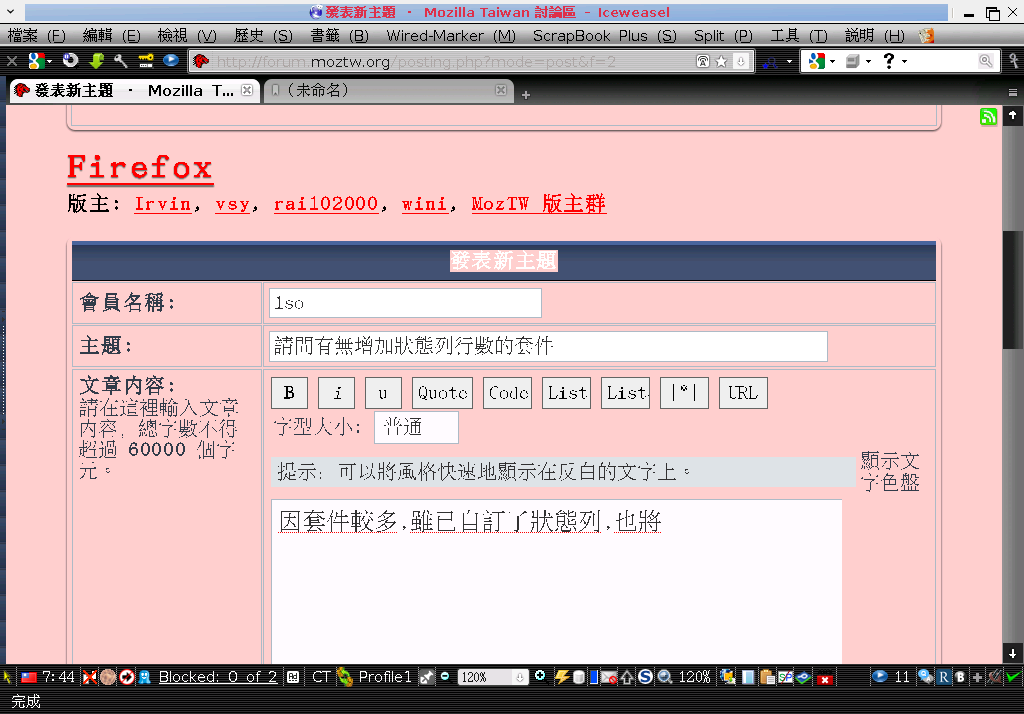Open moderator Irvin's profile link
This screenshot has width=1024, height=714.
163,204
